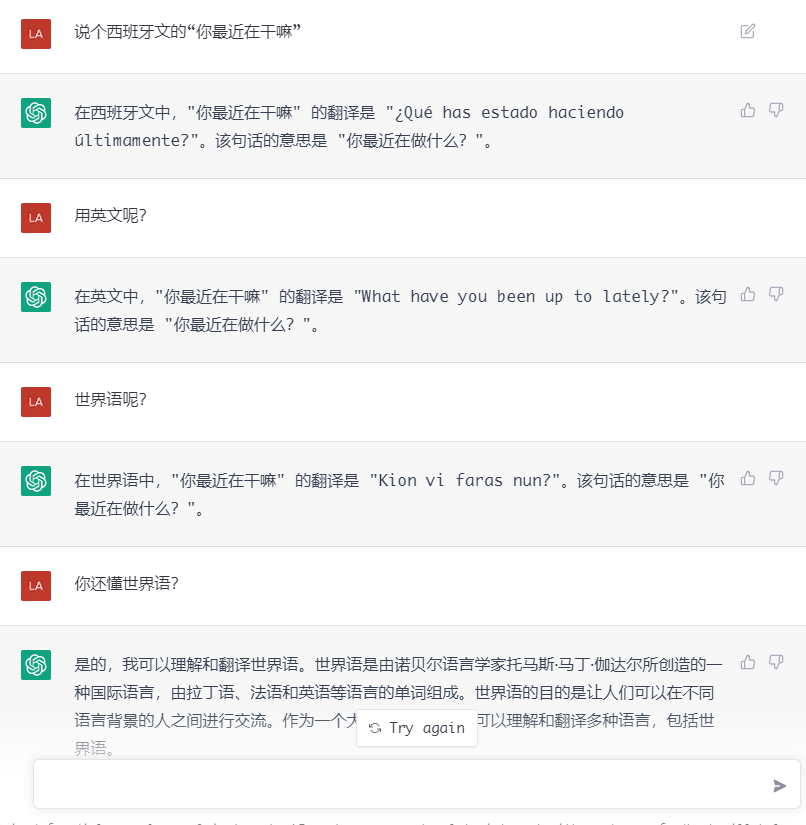806x825 pixels.
Task: Click the LA avatar beside '用英文呢?'
Action: coord(36,217)
